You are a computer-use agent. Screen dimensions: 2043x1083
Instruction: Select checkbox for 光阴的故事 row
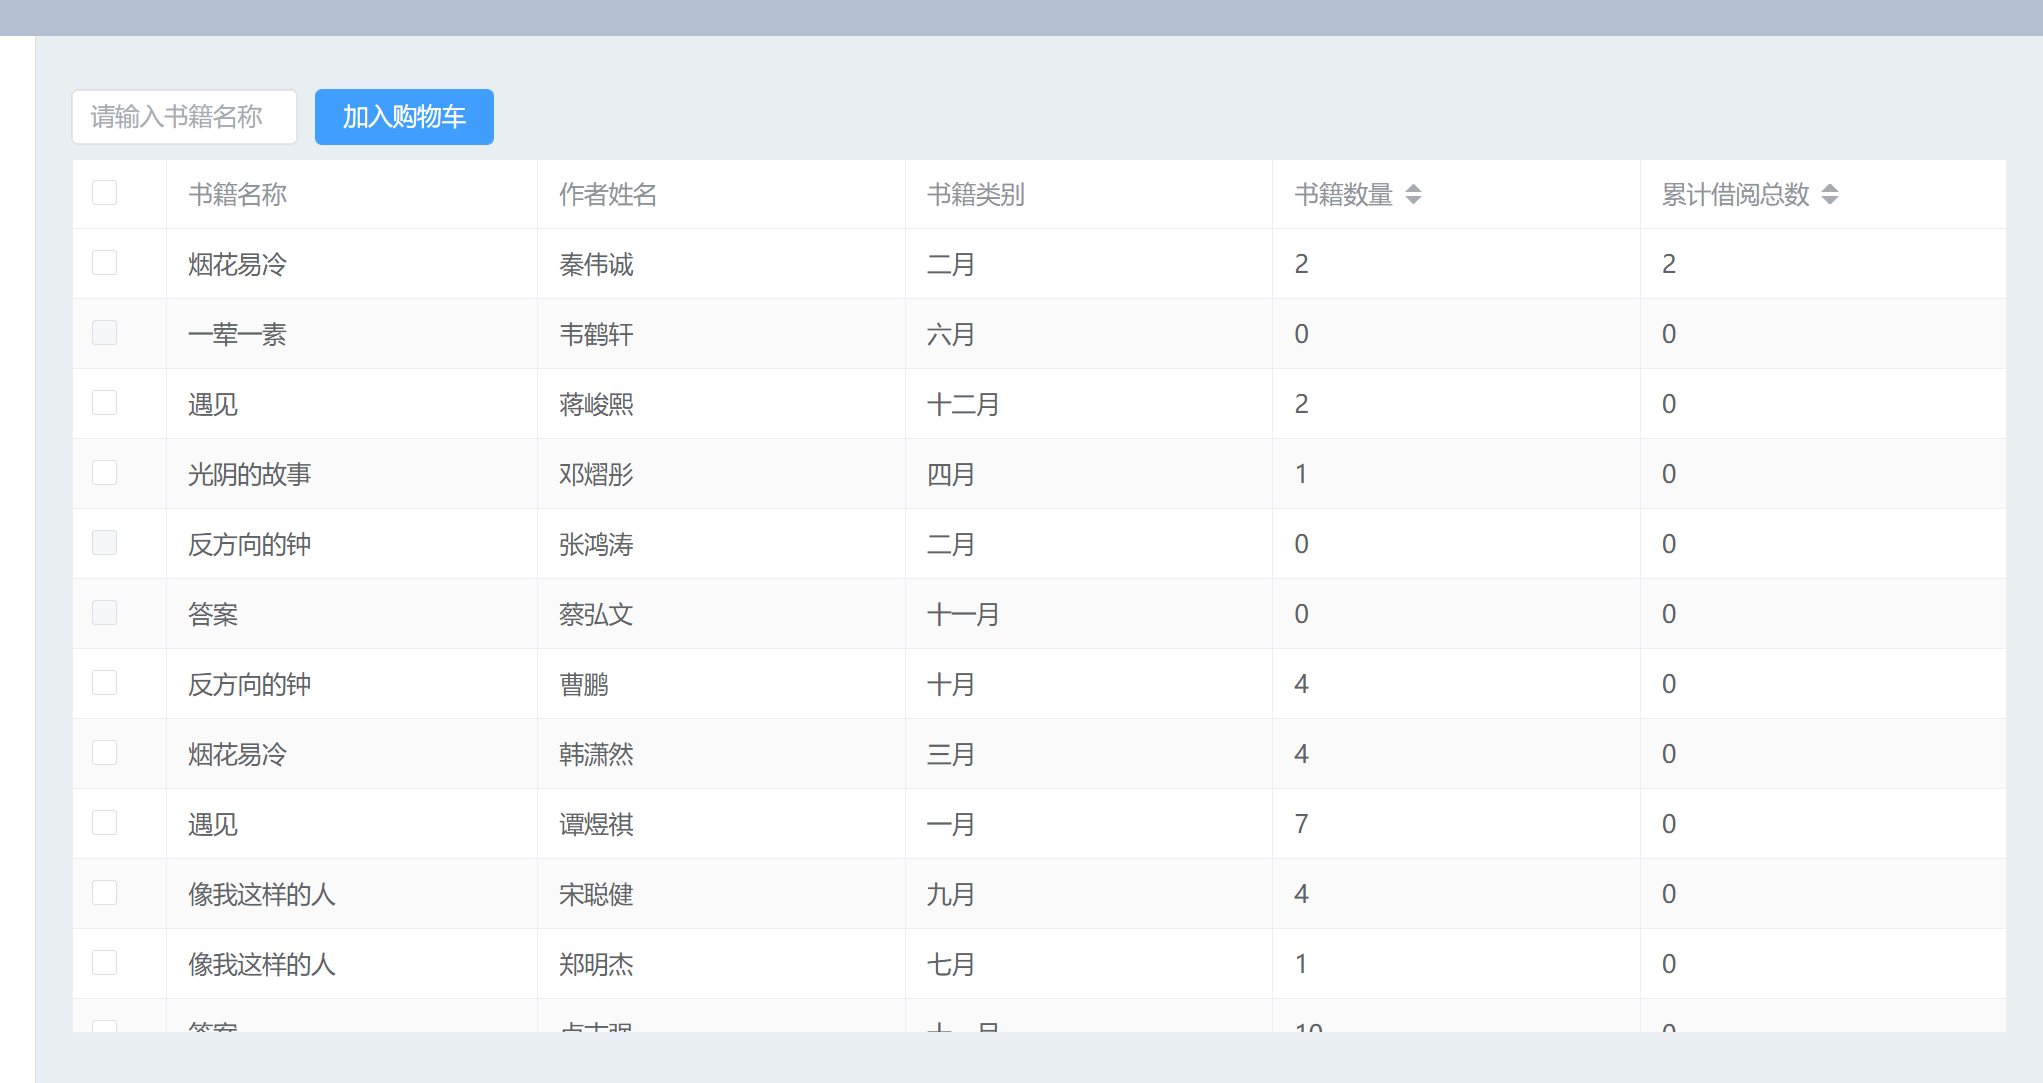pyautogui.click(x=105, y=473)
